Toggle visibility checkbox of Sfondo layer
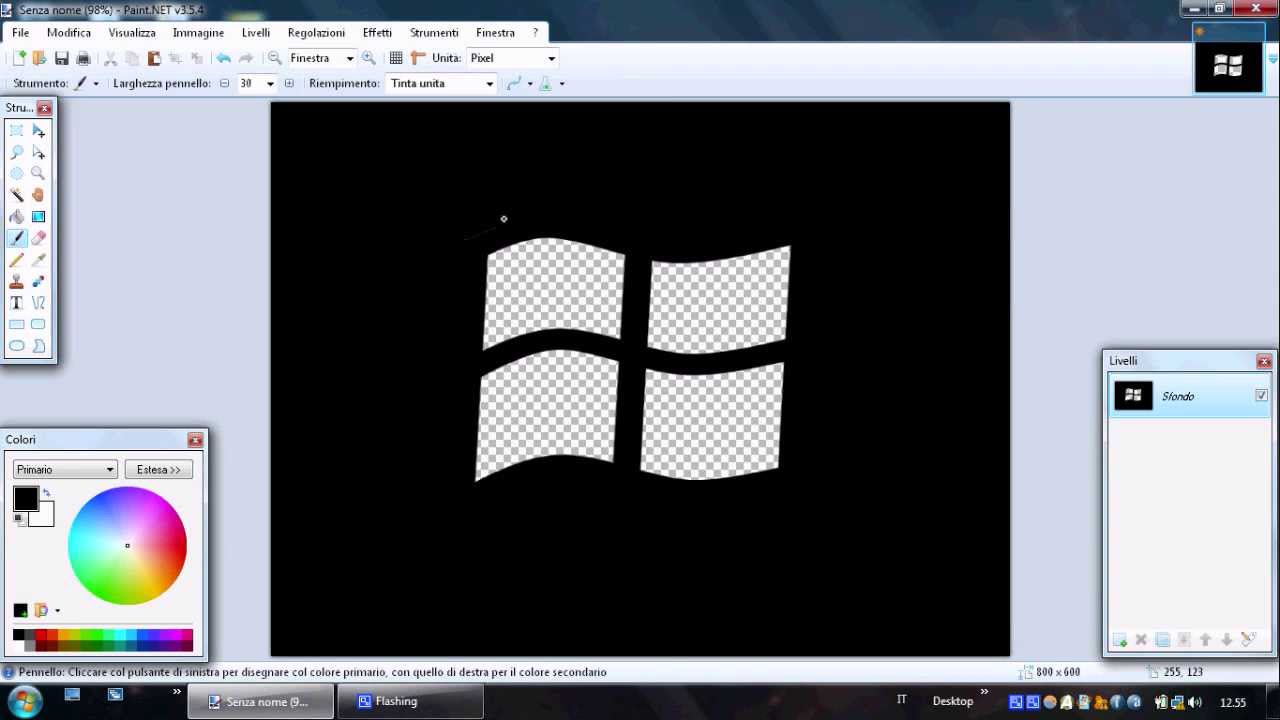 (1261, 396)
